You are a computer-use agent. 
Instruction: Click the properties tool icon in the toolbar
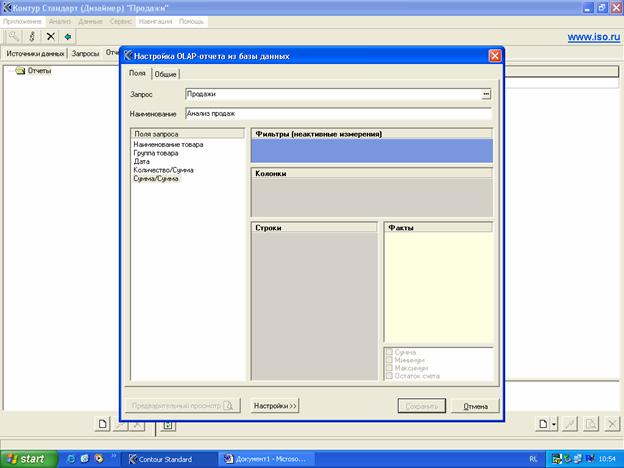tap(32, 36)
